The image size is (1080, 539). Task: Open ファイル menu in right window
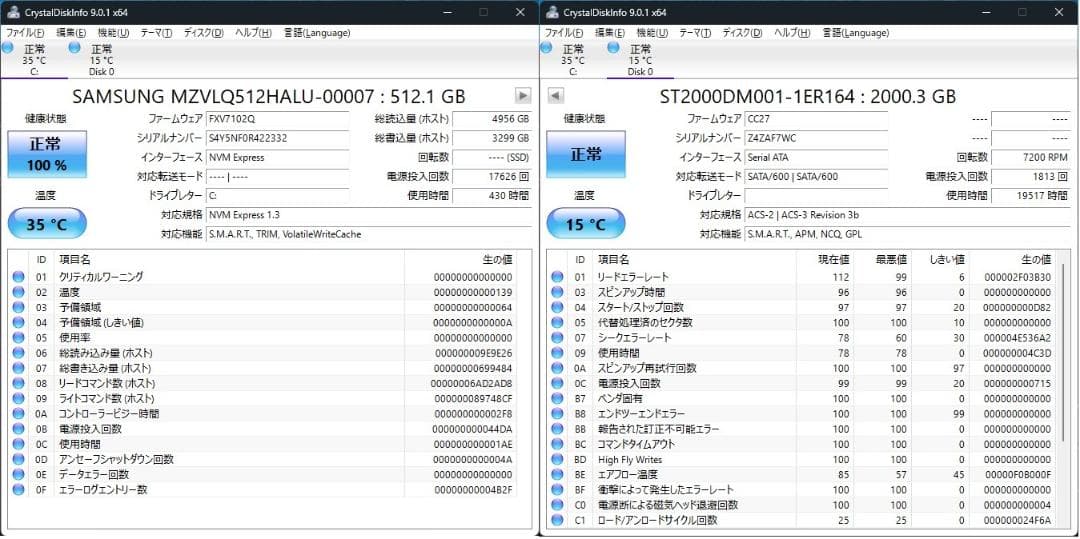point(564,32)
